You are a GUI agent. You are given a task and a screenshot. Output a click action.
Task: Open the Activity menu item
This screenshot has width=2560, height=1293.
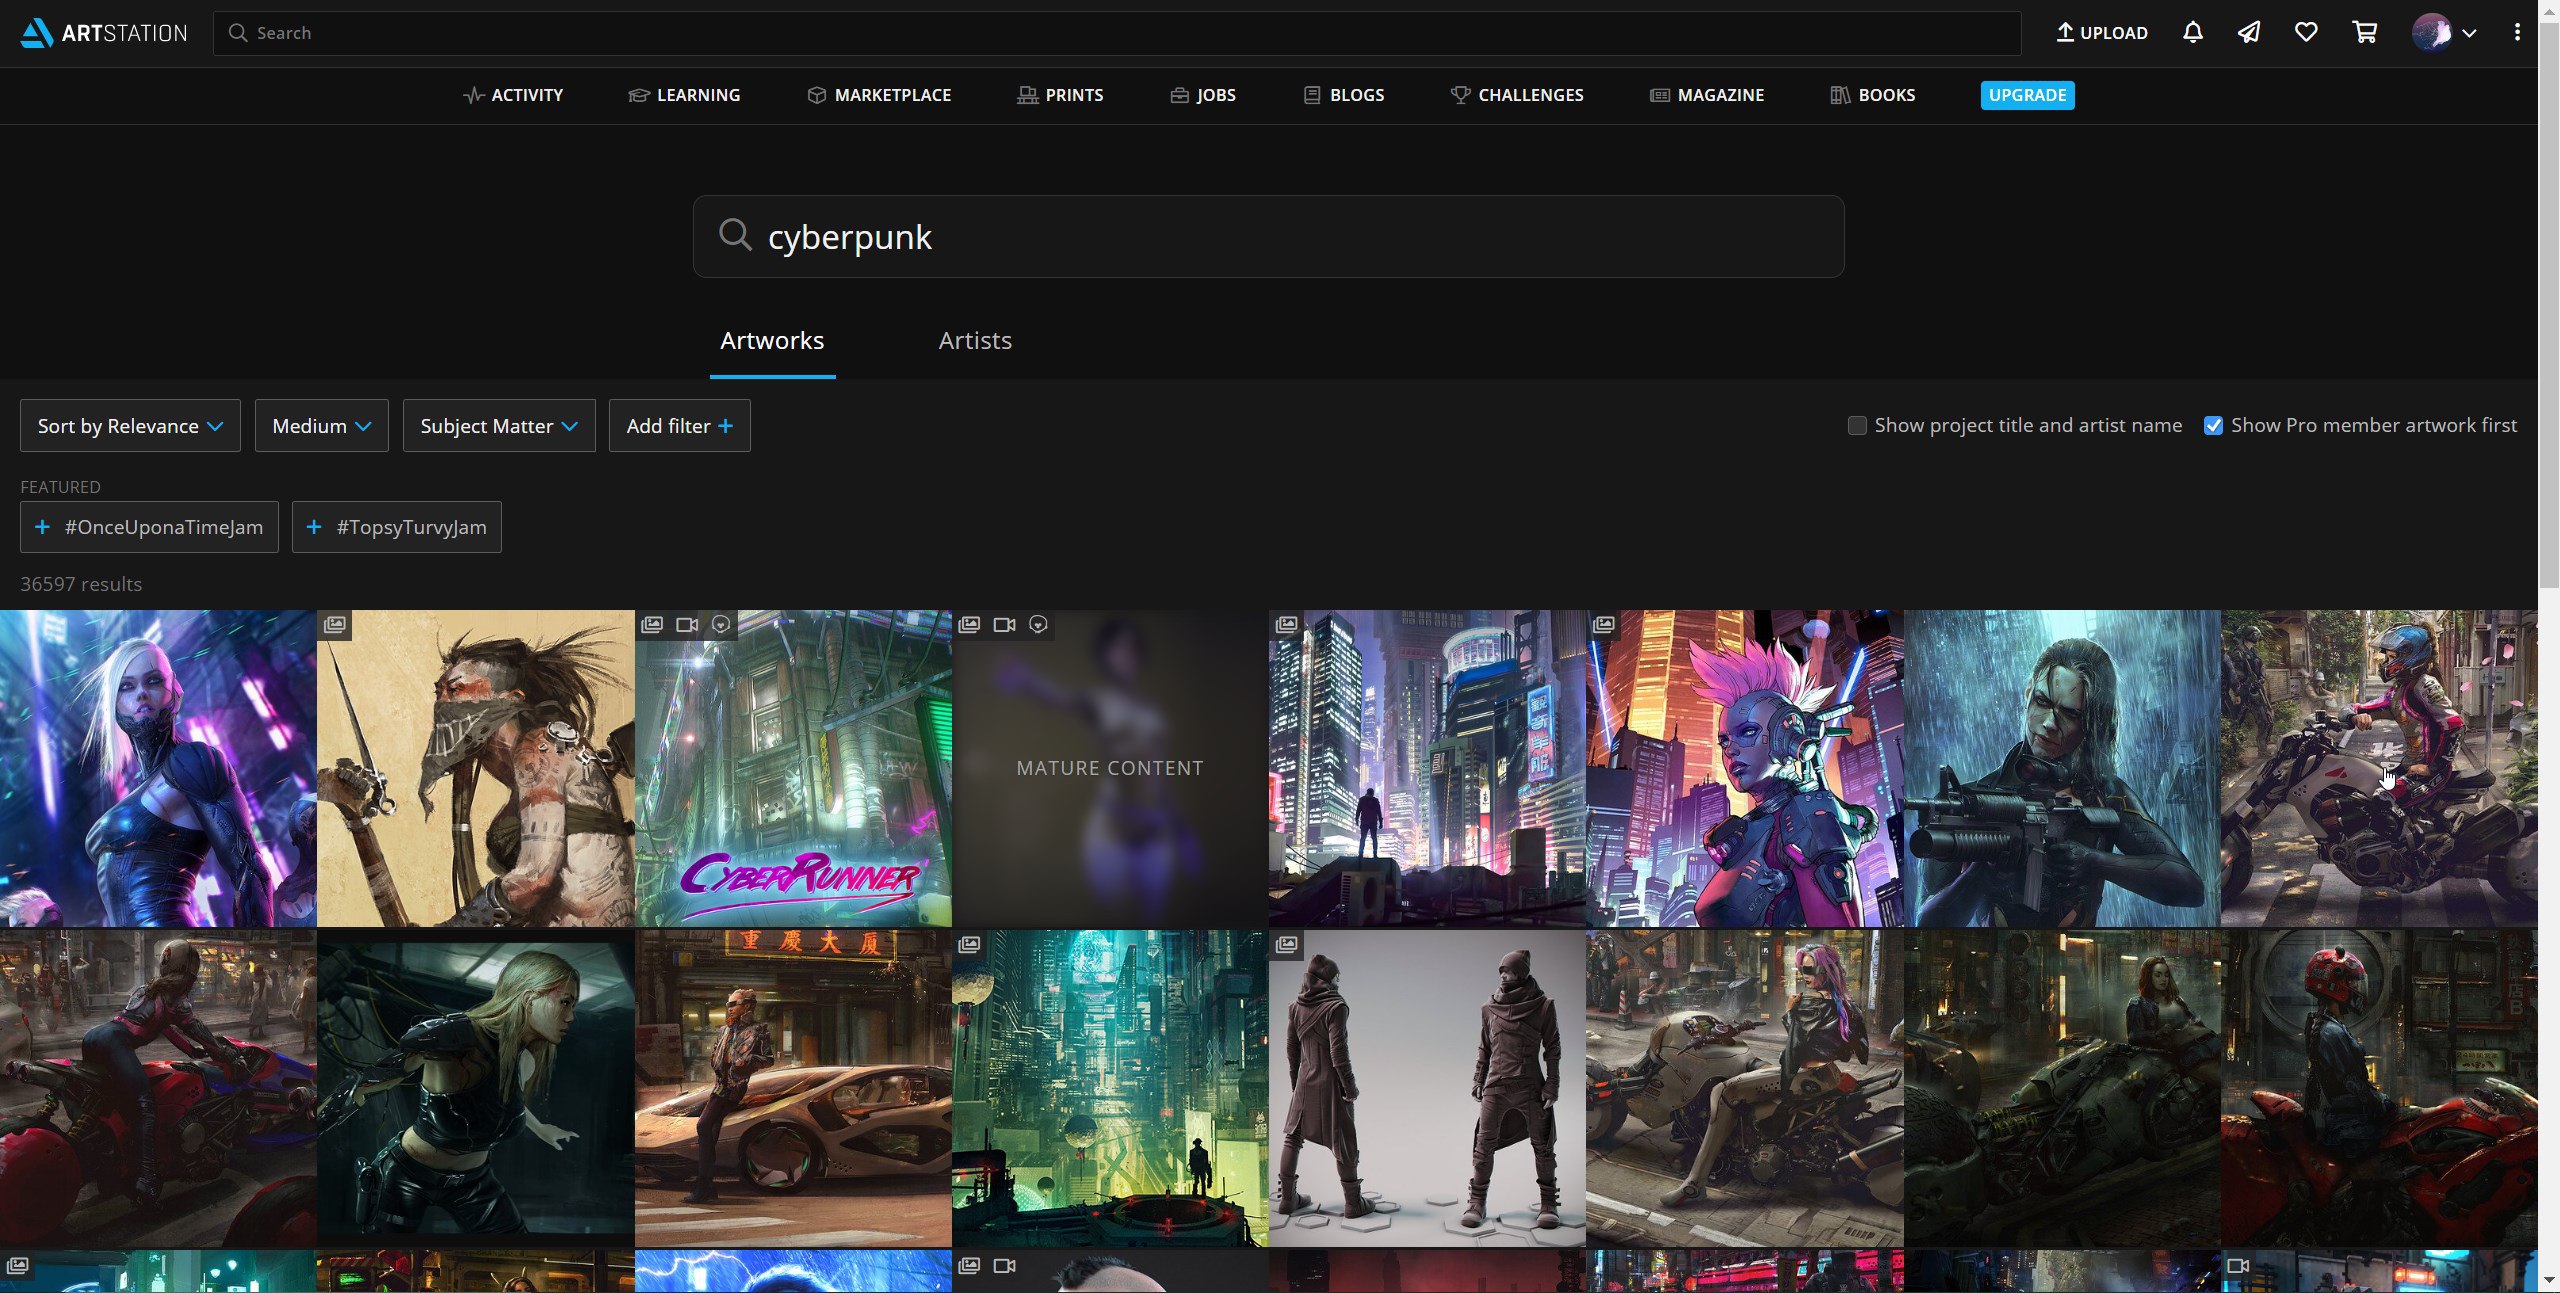[513, 95]
